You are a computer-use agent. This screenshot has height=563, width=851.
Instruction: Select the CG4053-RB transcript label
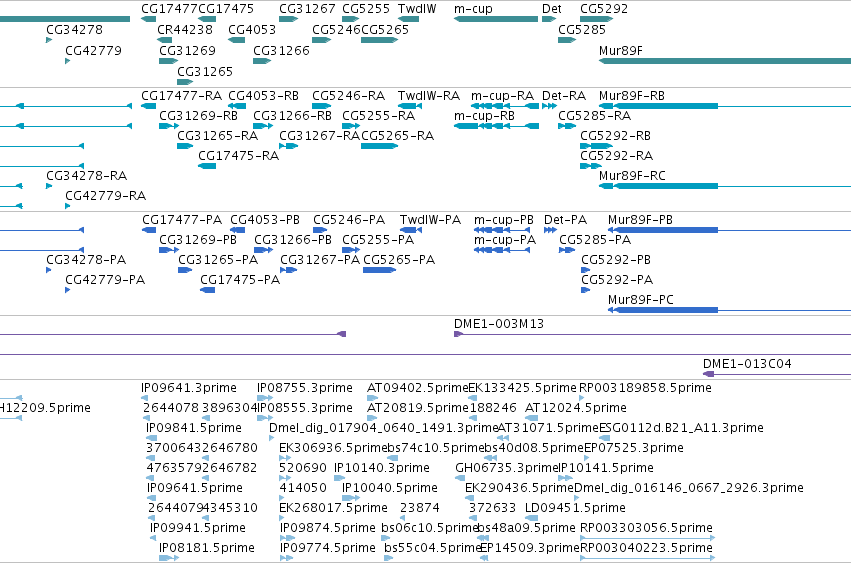click(263, 96)
